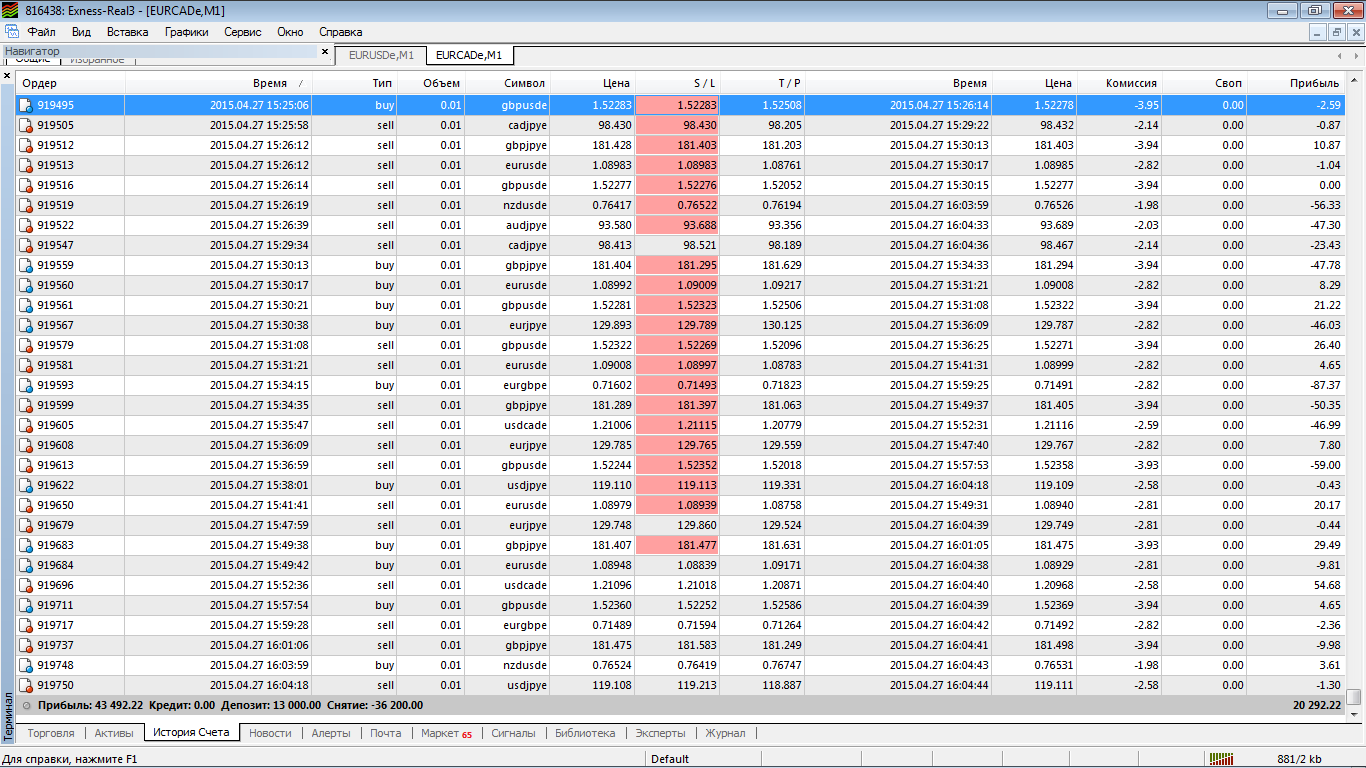Sort by Прибыль column header
The width and height of the screenshot is (1366, 768).
click(1296, 84)
